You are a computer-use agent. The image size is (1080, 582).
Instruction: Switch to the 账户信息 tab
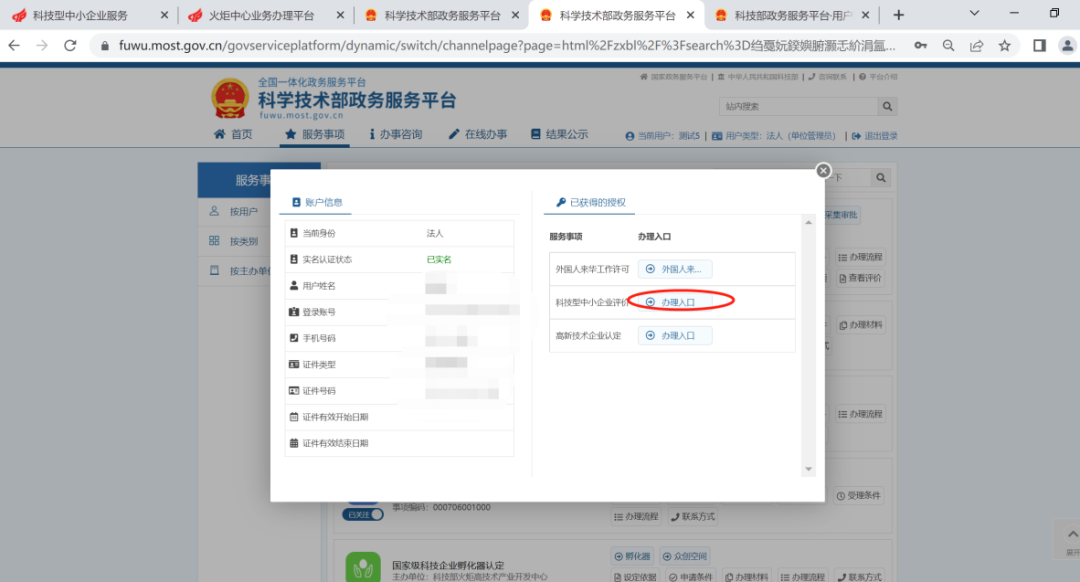click(319, 202)
